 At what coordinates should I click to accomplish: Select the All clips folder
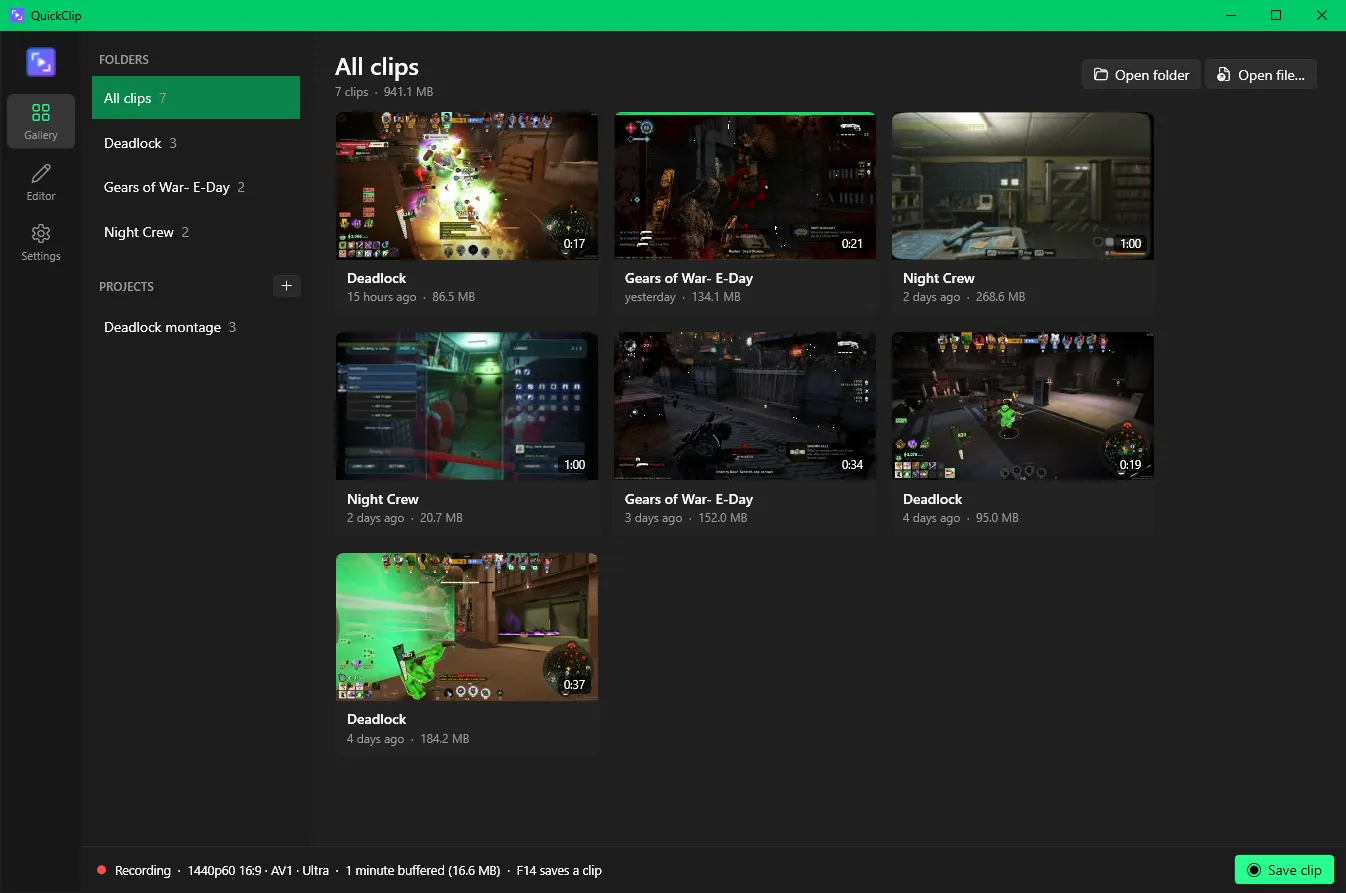click(196, 98)
